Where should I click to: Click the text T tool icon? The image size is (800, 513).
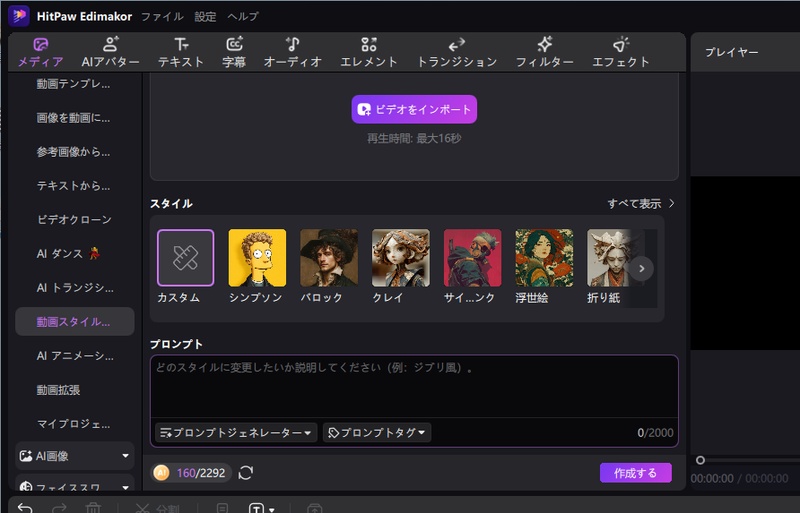point(256,508)
